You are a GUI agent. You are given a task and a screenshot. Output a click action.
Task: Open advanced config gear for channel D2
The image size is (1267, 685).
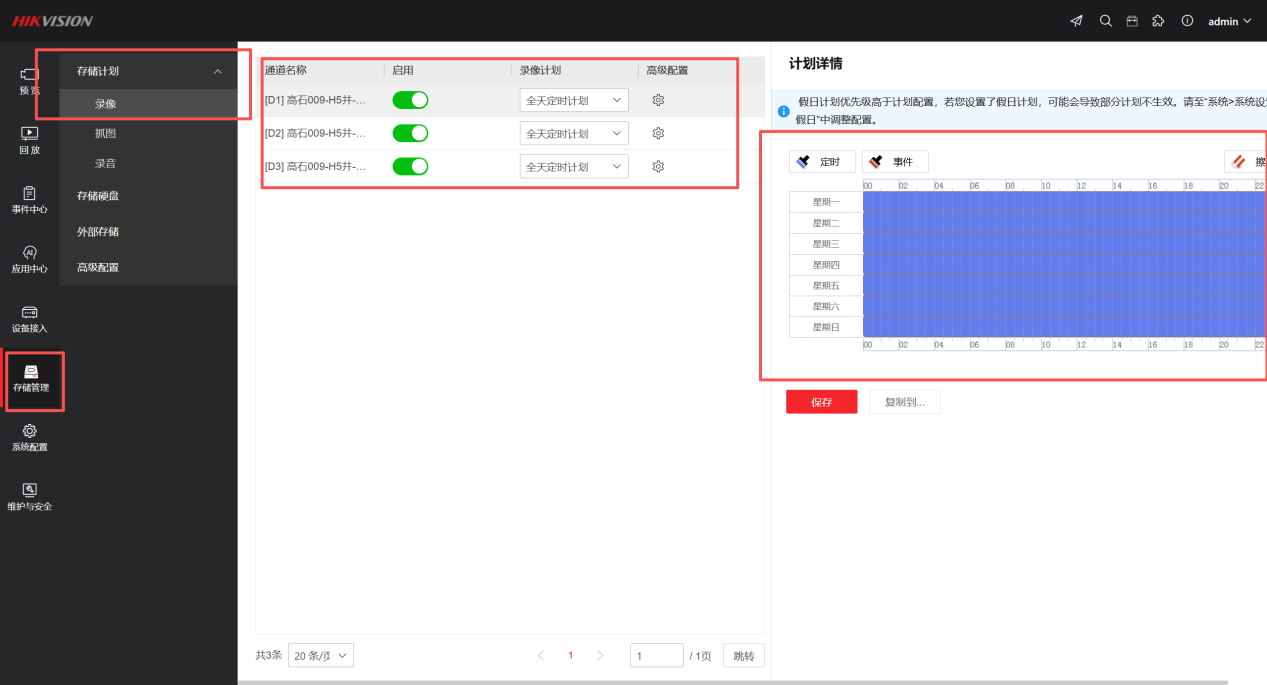click(x=658, y=133)
